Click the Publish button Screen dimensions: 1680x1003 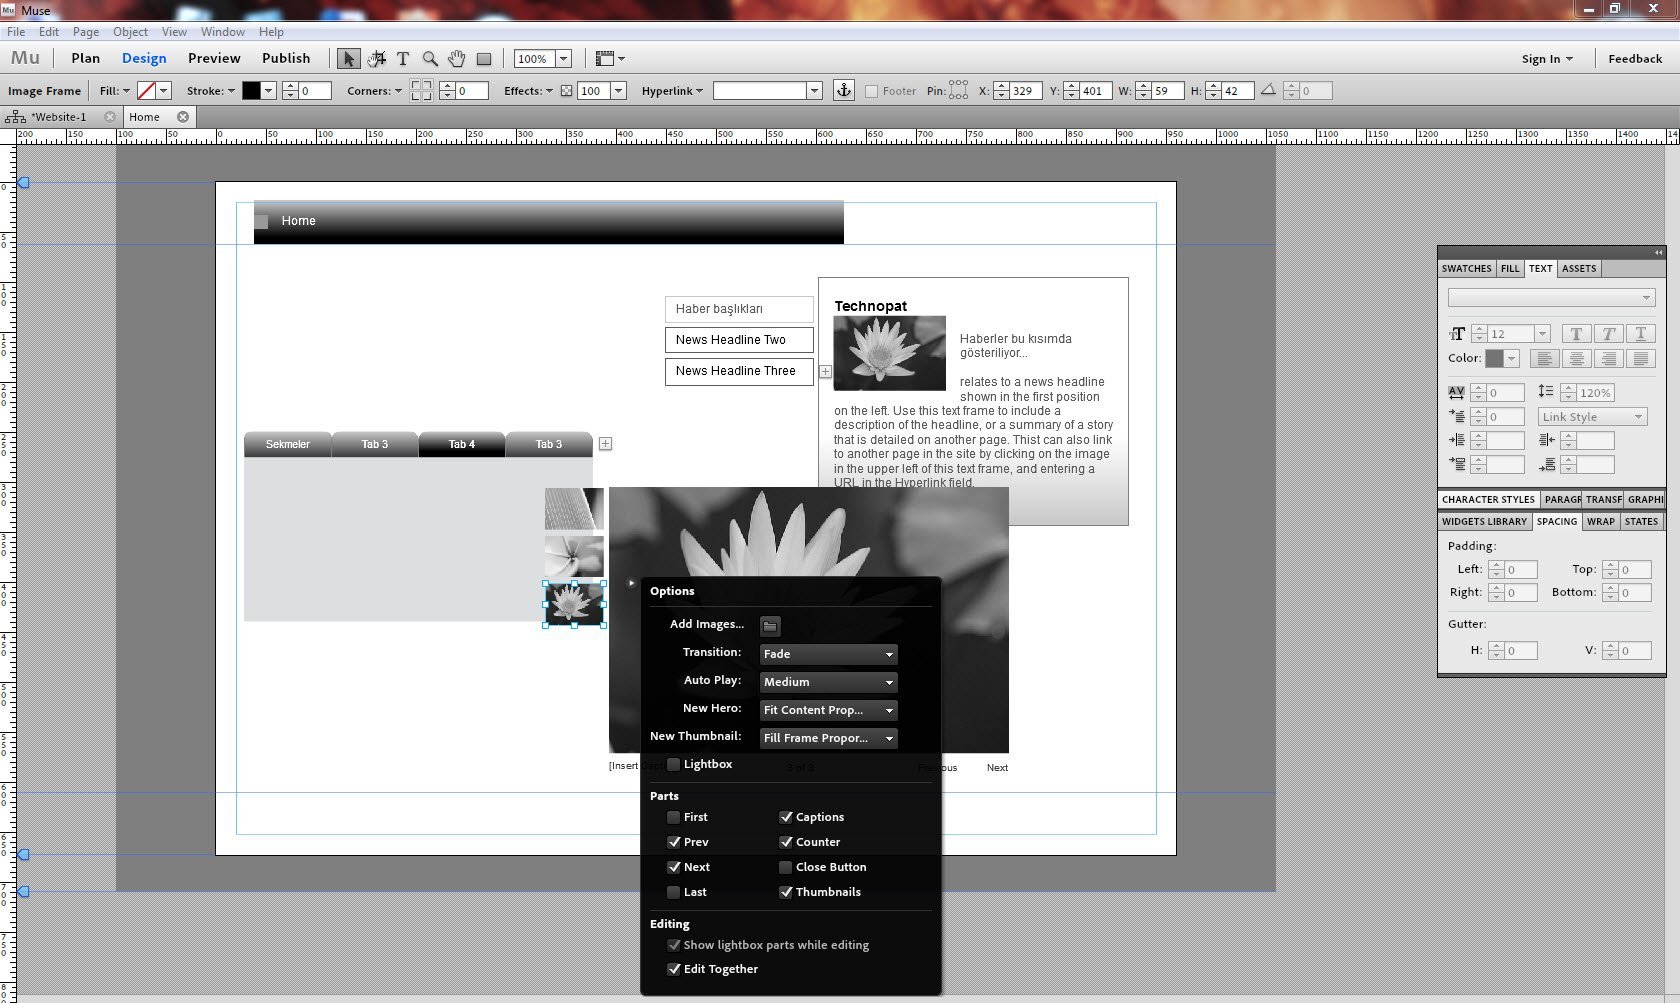click(x=286, y=58)
